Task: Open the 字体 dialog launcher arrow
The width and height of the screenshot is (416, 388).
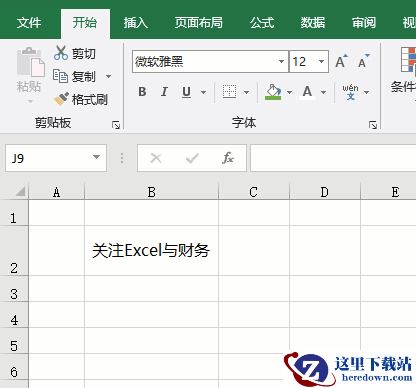Action: coord(373,125)
